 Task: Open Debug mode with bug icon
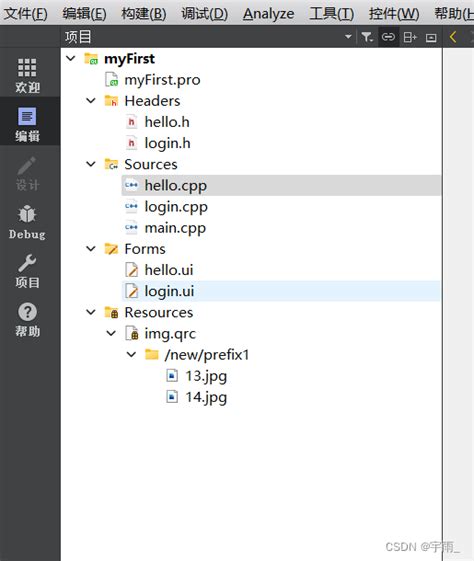click(28, 222)
